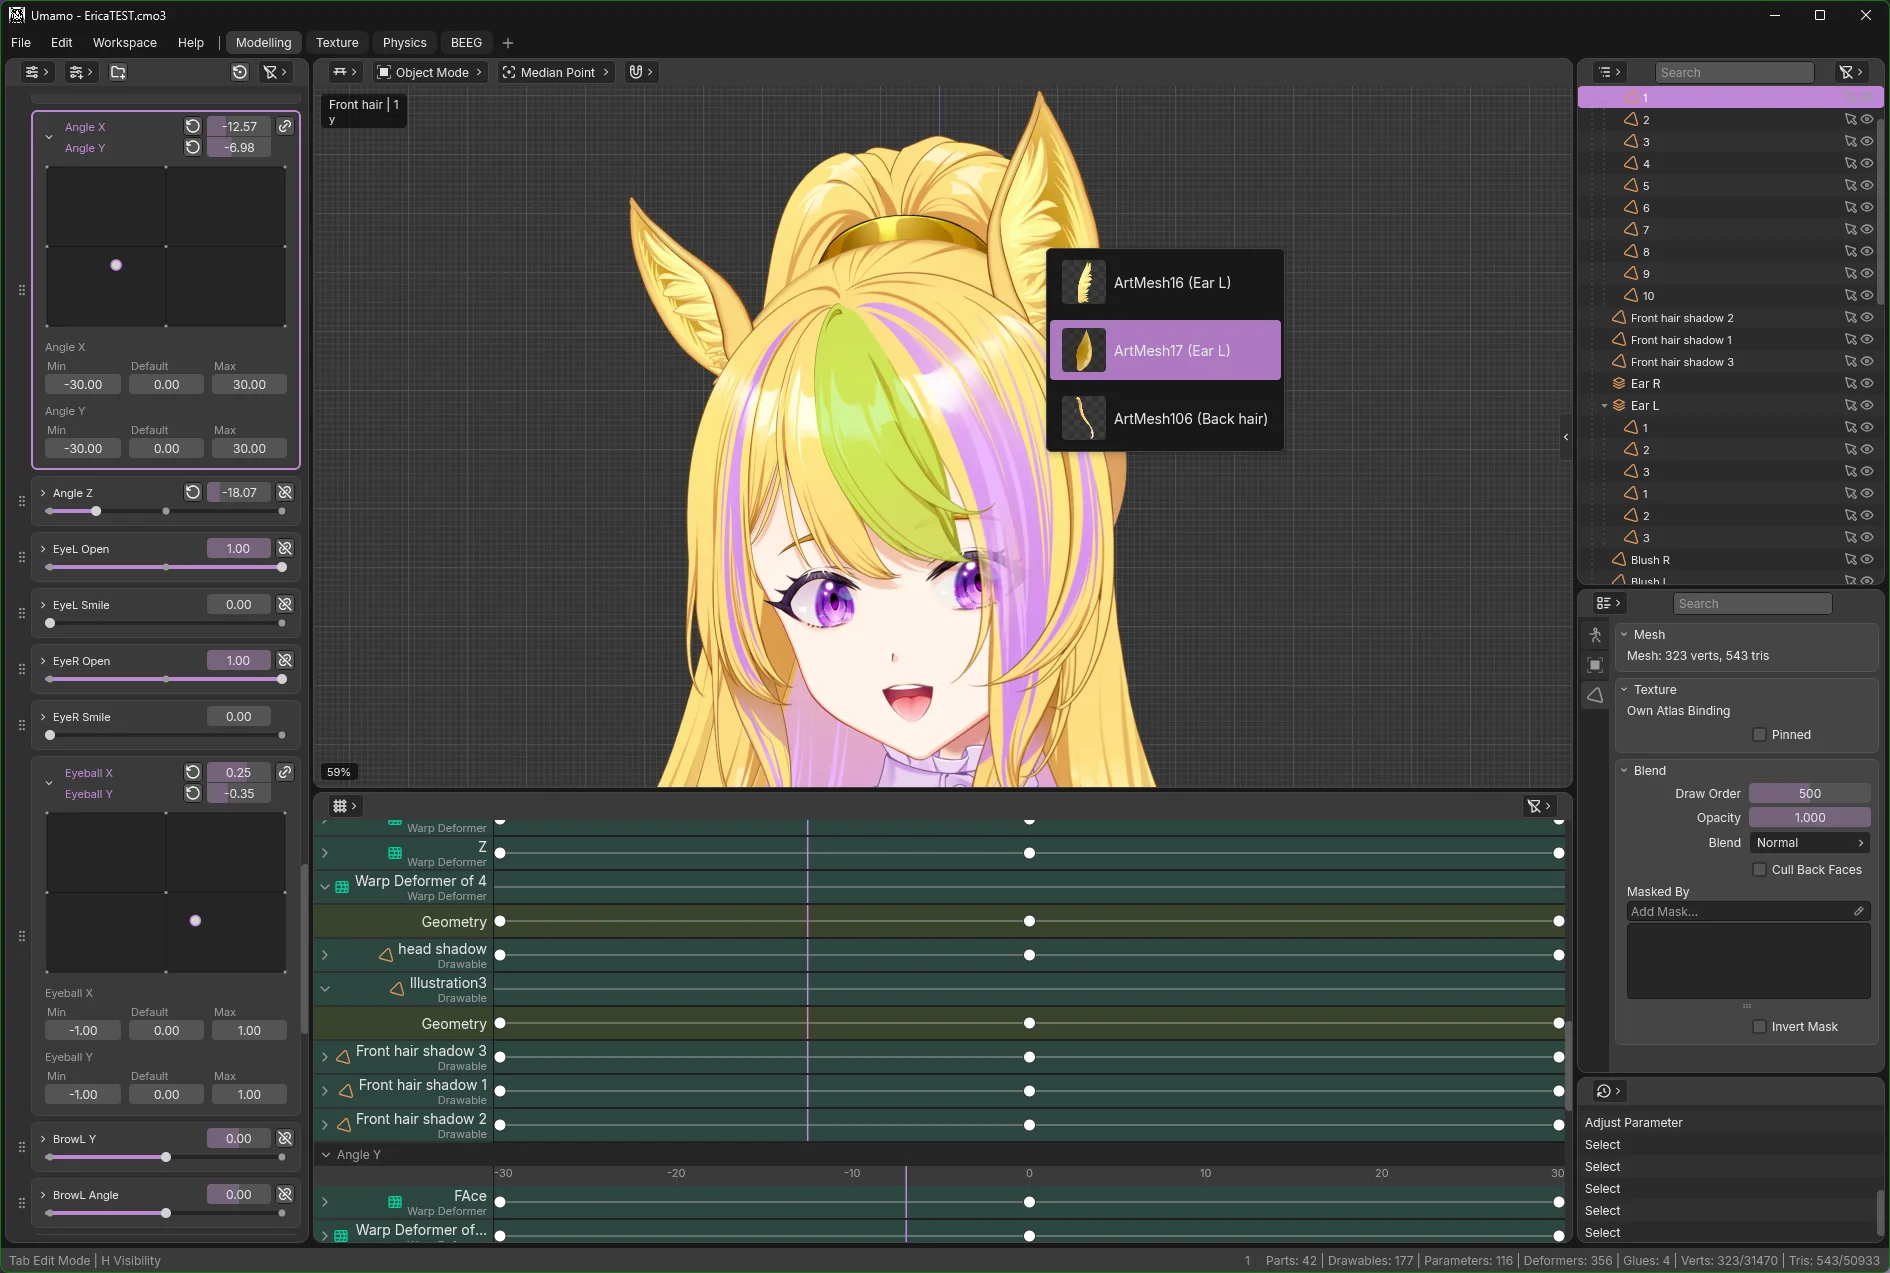
Task: Toggle visibility of mesh 10
Action: pos(1867,296)
